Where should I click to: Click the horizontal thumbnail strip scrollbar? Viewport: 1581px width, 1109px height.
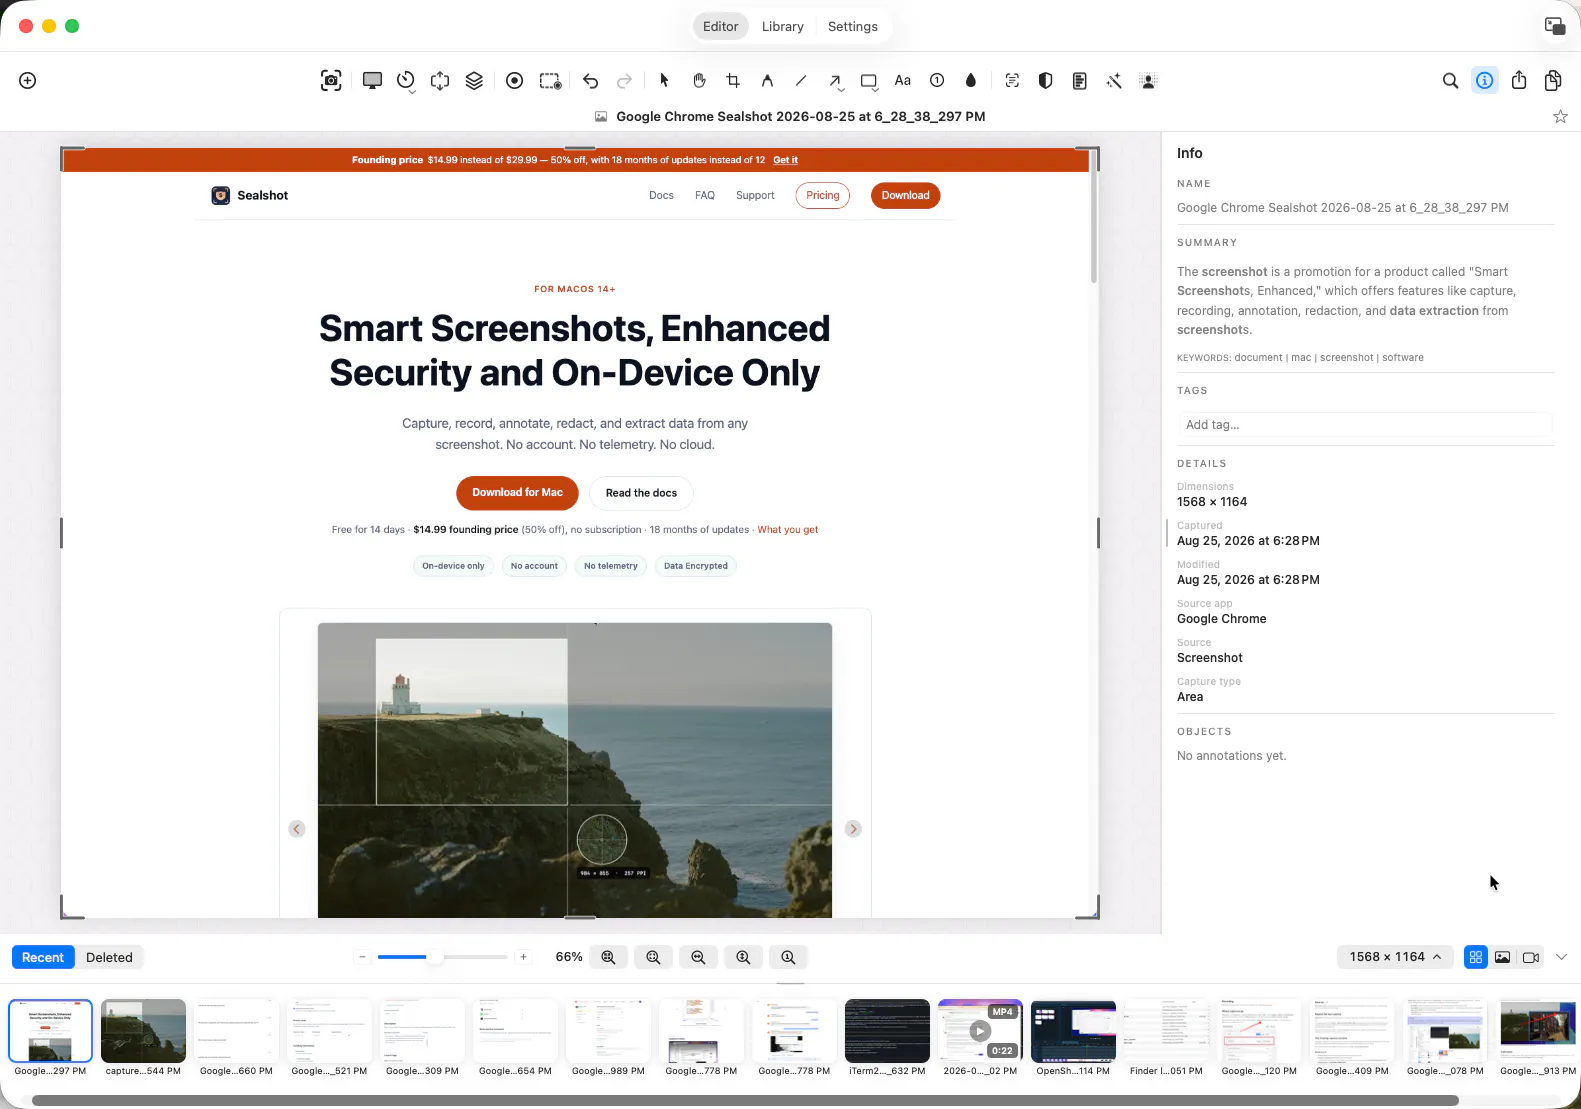click(745, 1100)
